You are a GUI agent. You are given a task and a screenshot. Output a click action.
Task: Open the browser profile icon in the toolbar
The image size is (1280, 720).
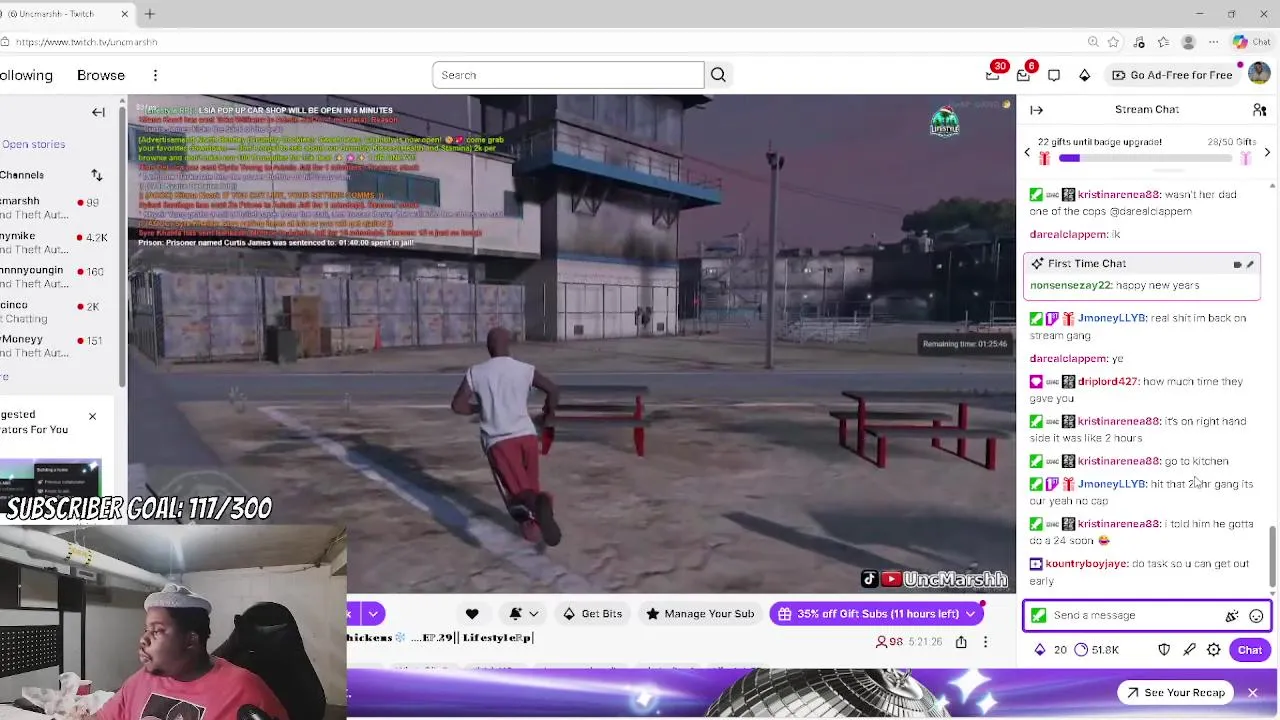pyautogui.click(x=1188, y=42)
